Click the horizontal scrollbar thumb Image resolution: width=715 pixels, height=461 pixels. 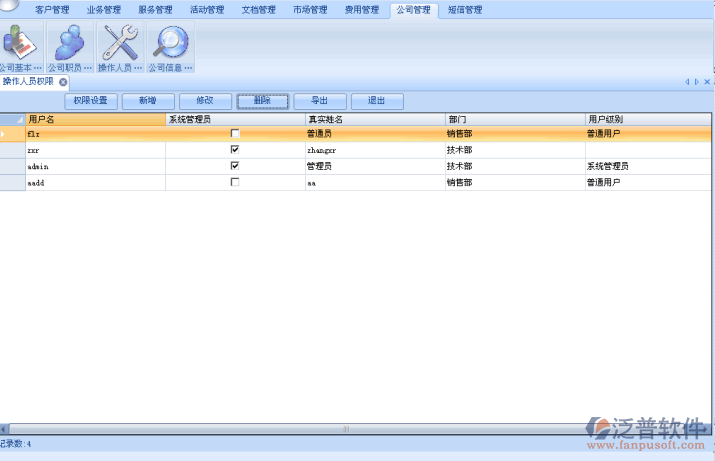(x=347, y=429)
